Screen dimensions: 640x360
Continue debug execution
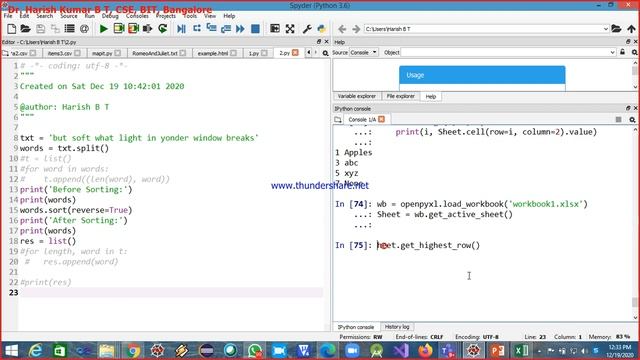coord(240,29)
